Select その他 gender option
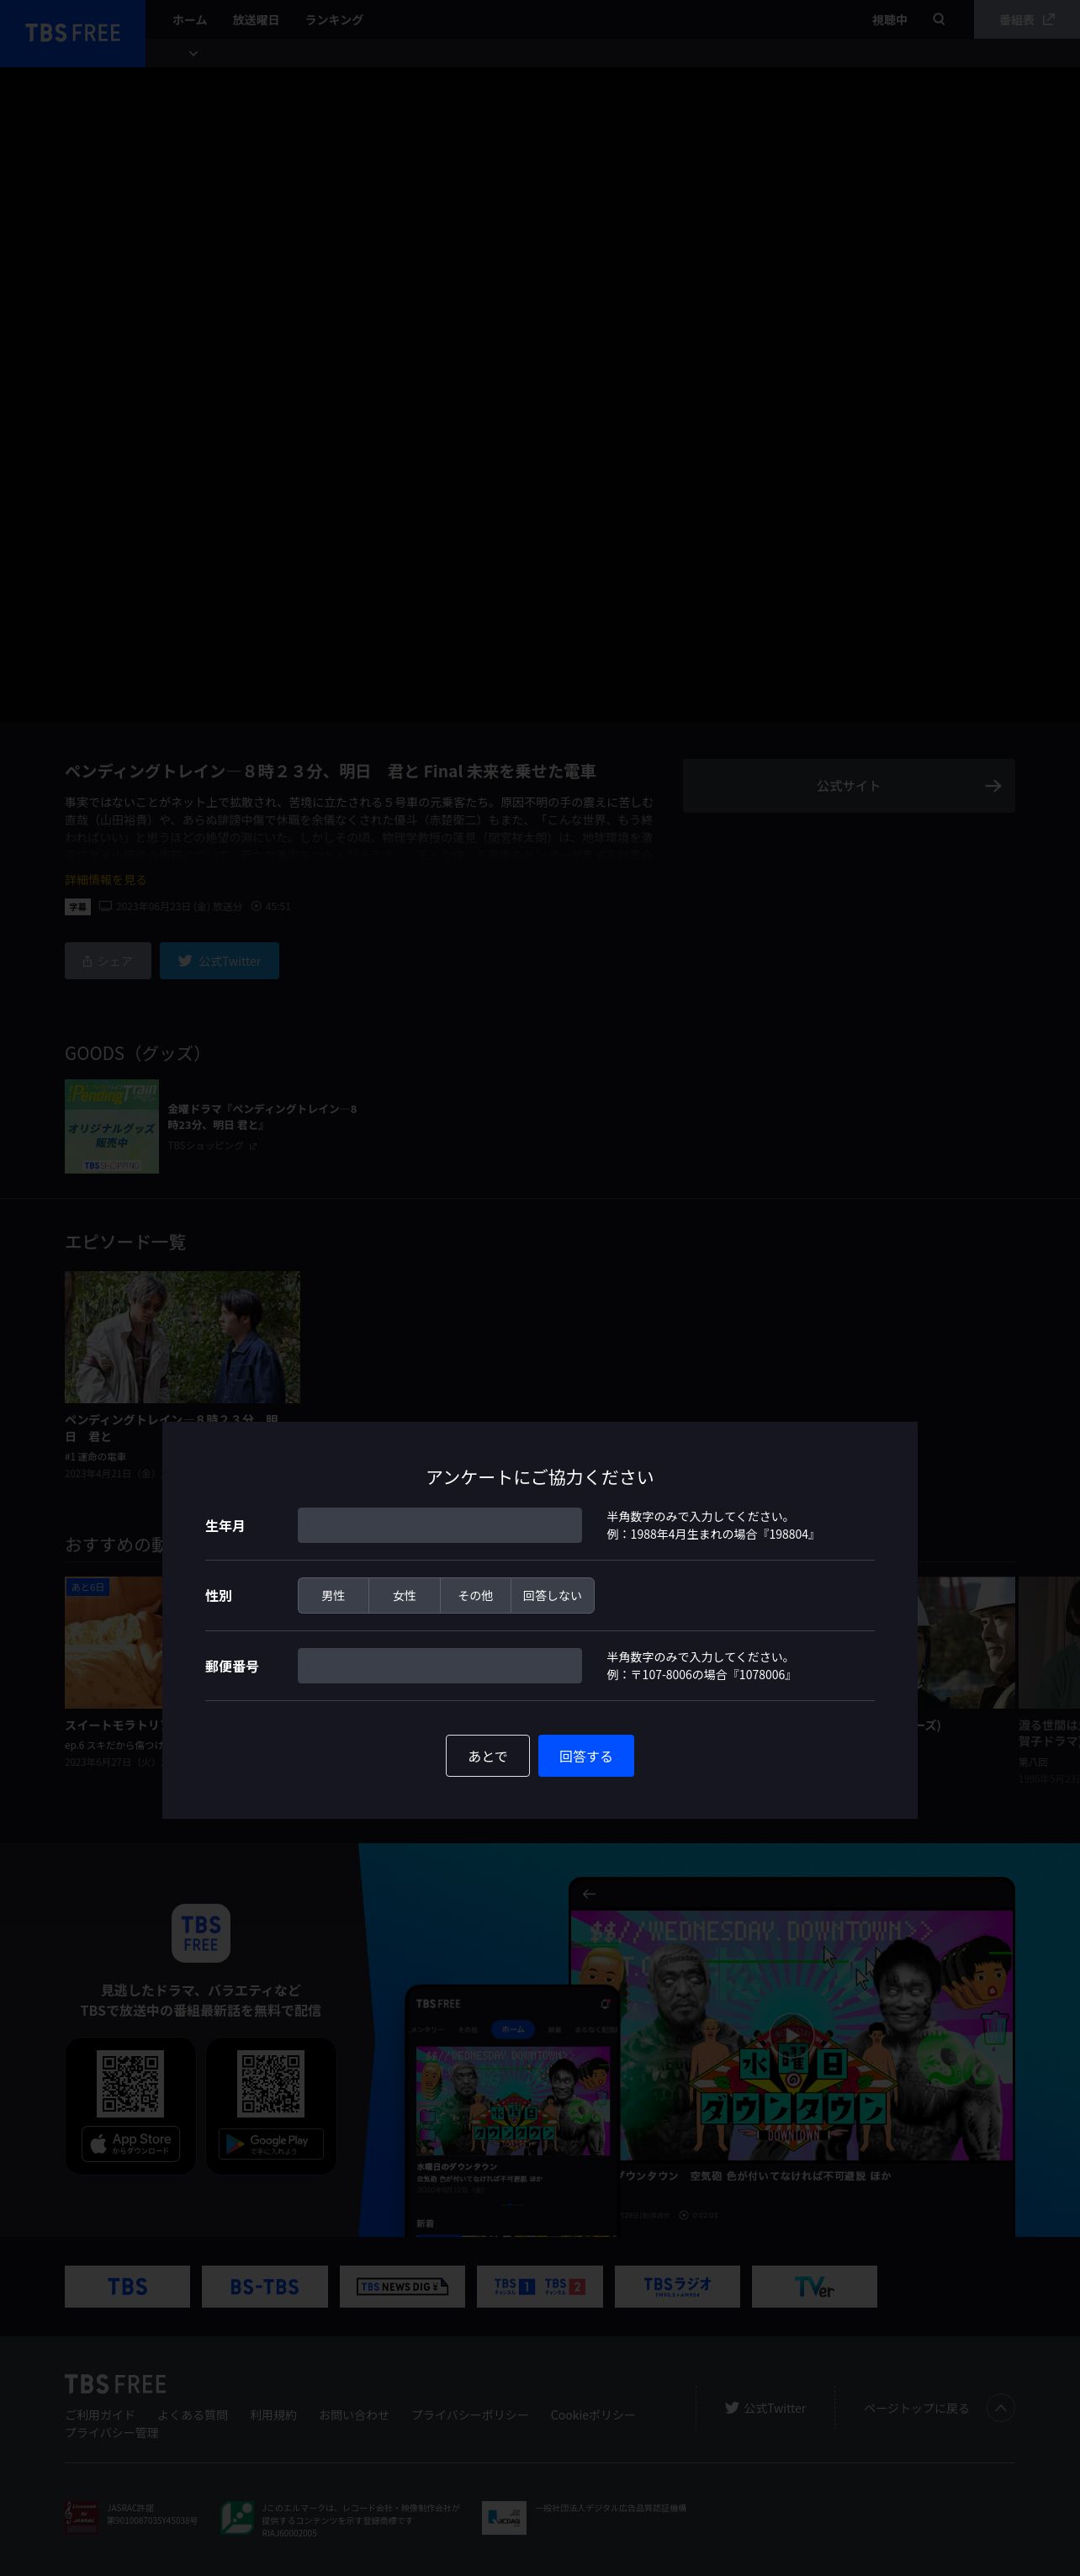The image size is (1080, 2576). pyautogui.click(x=475, y=1595)
